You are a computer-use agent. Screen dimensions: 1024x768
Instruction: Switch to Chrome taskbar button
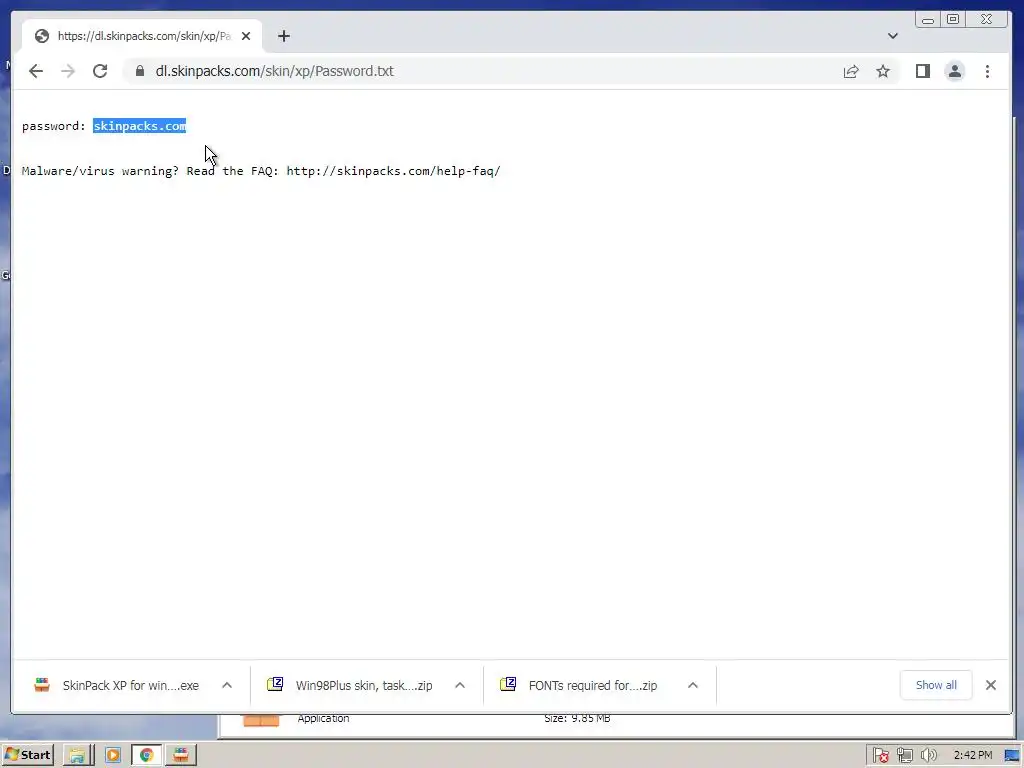[147, 755]
